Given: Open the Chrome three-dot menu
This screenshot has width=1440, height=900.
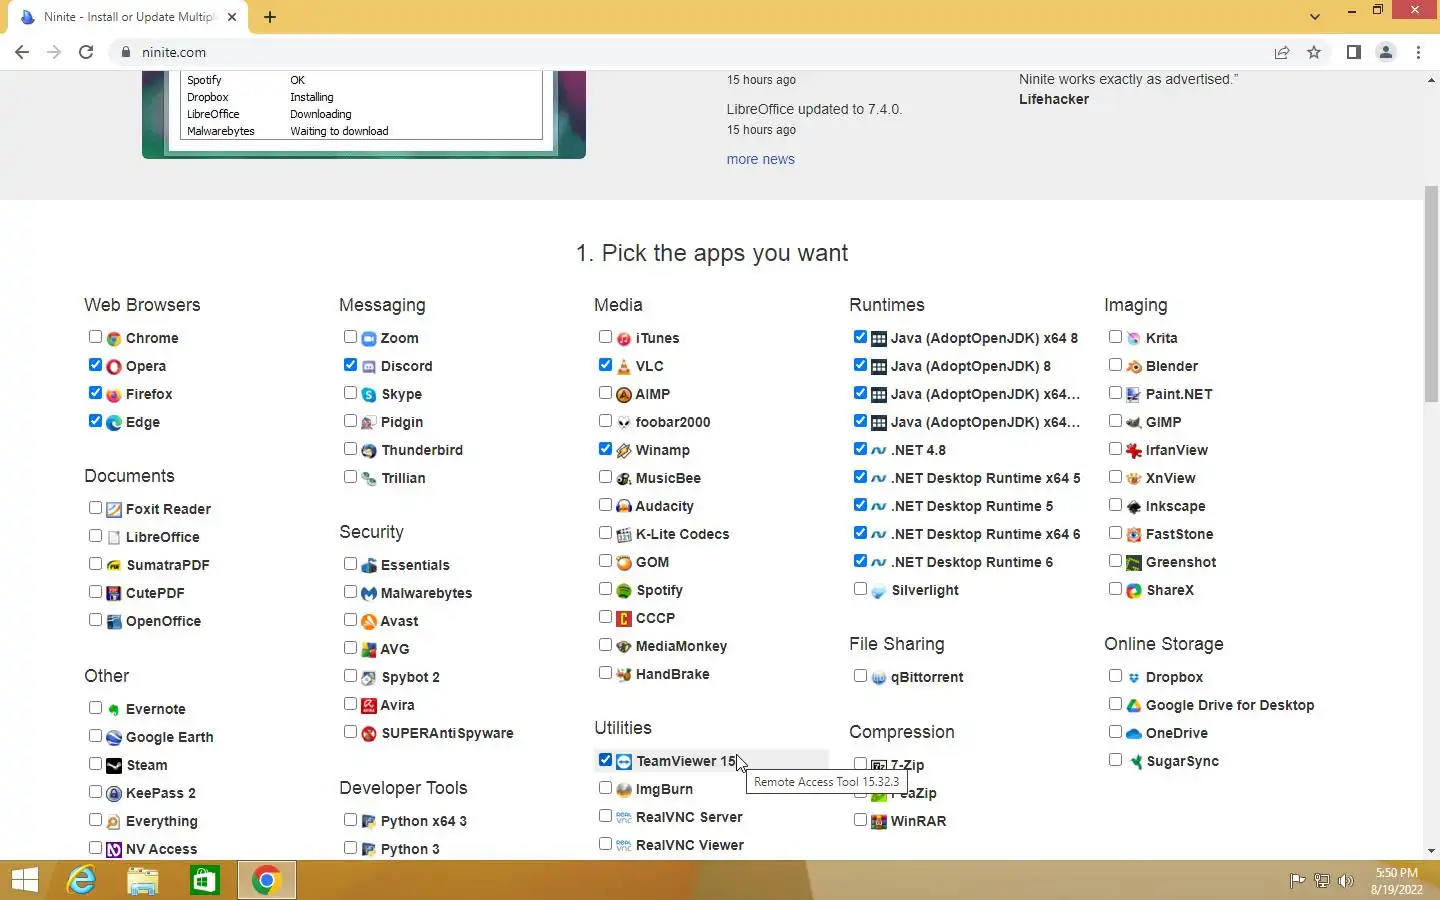Looking at the screenshot, I should [1418, 52].
